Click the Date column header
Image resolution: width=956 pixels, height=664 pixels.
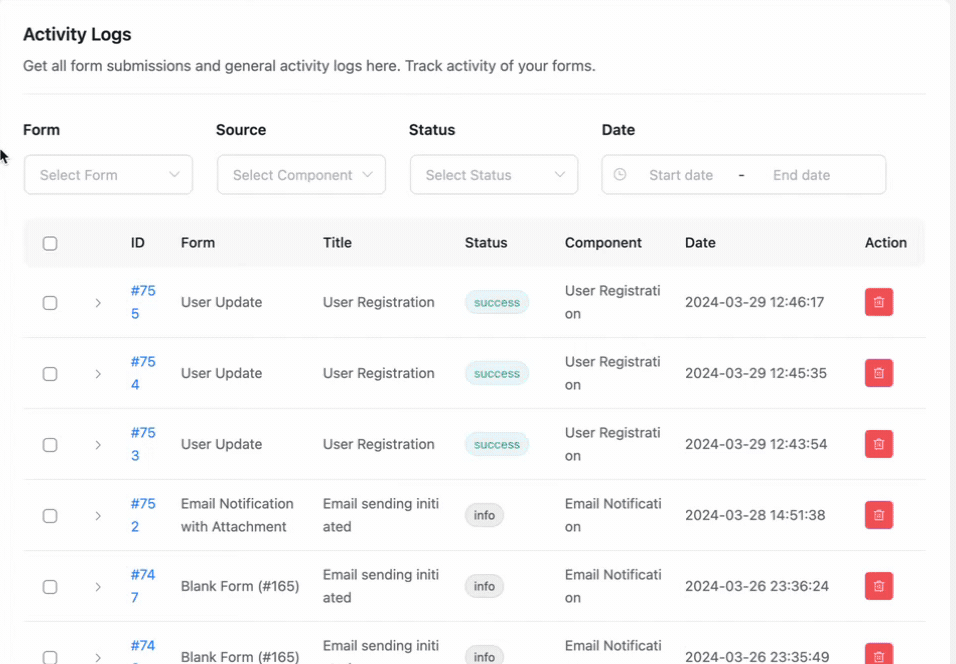[700, 243]
